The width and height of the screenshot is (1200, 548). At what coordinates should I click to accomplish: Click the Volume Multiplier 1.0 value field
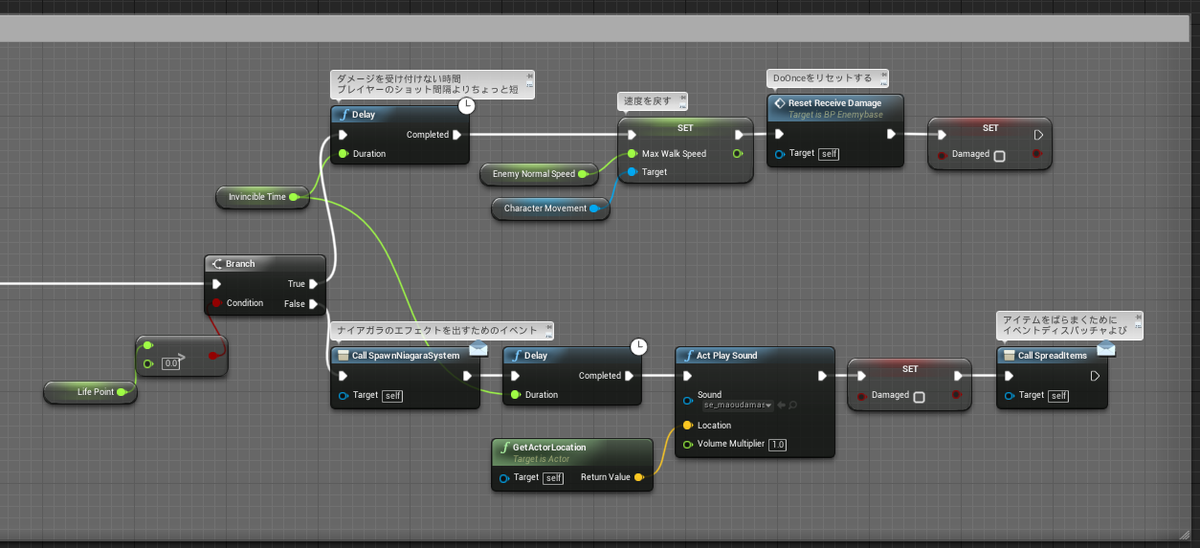pyautogui.click(x=778, y=444)
